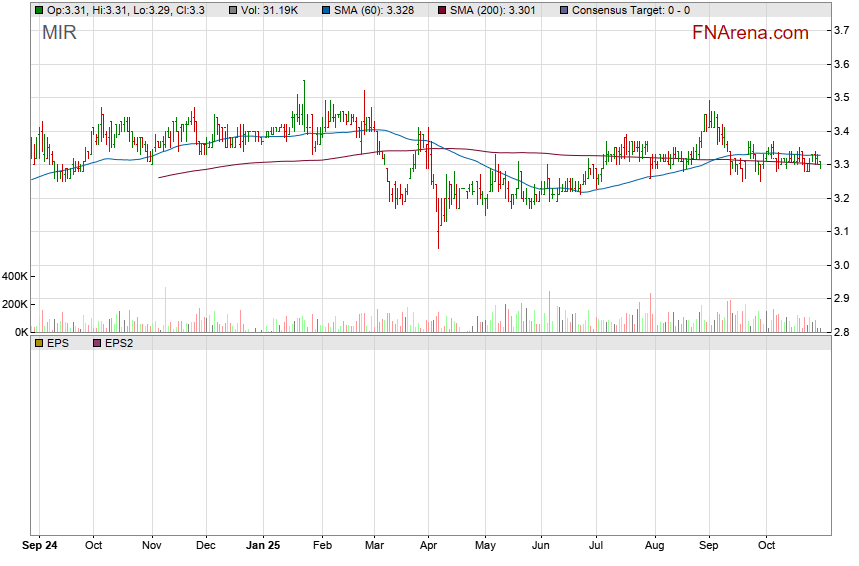
Task: Click the magenta EPS2 legend swatch
Action: pos(97,343)
